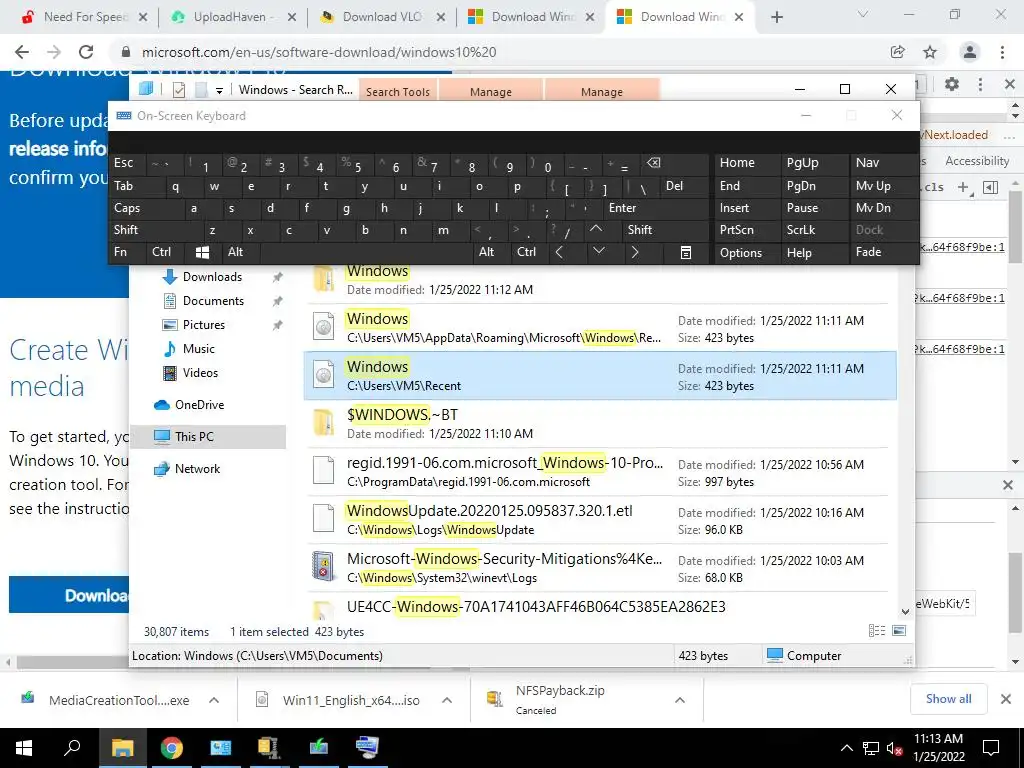Toggle the Insert key
The height and width of the screenshot is (768, 1024).
[x=734, y=208]
